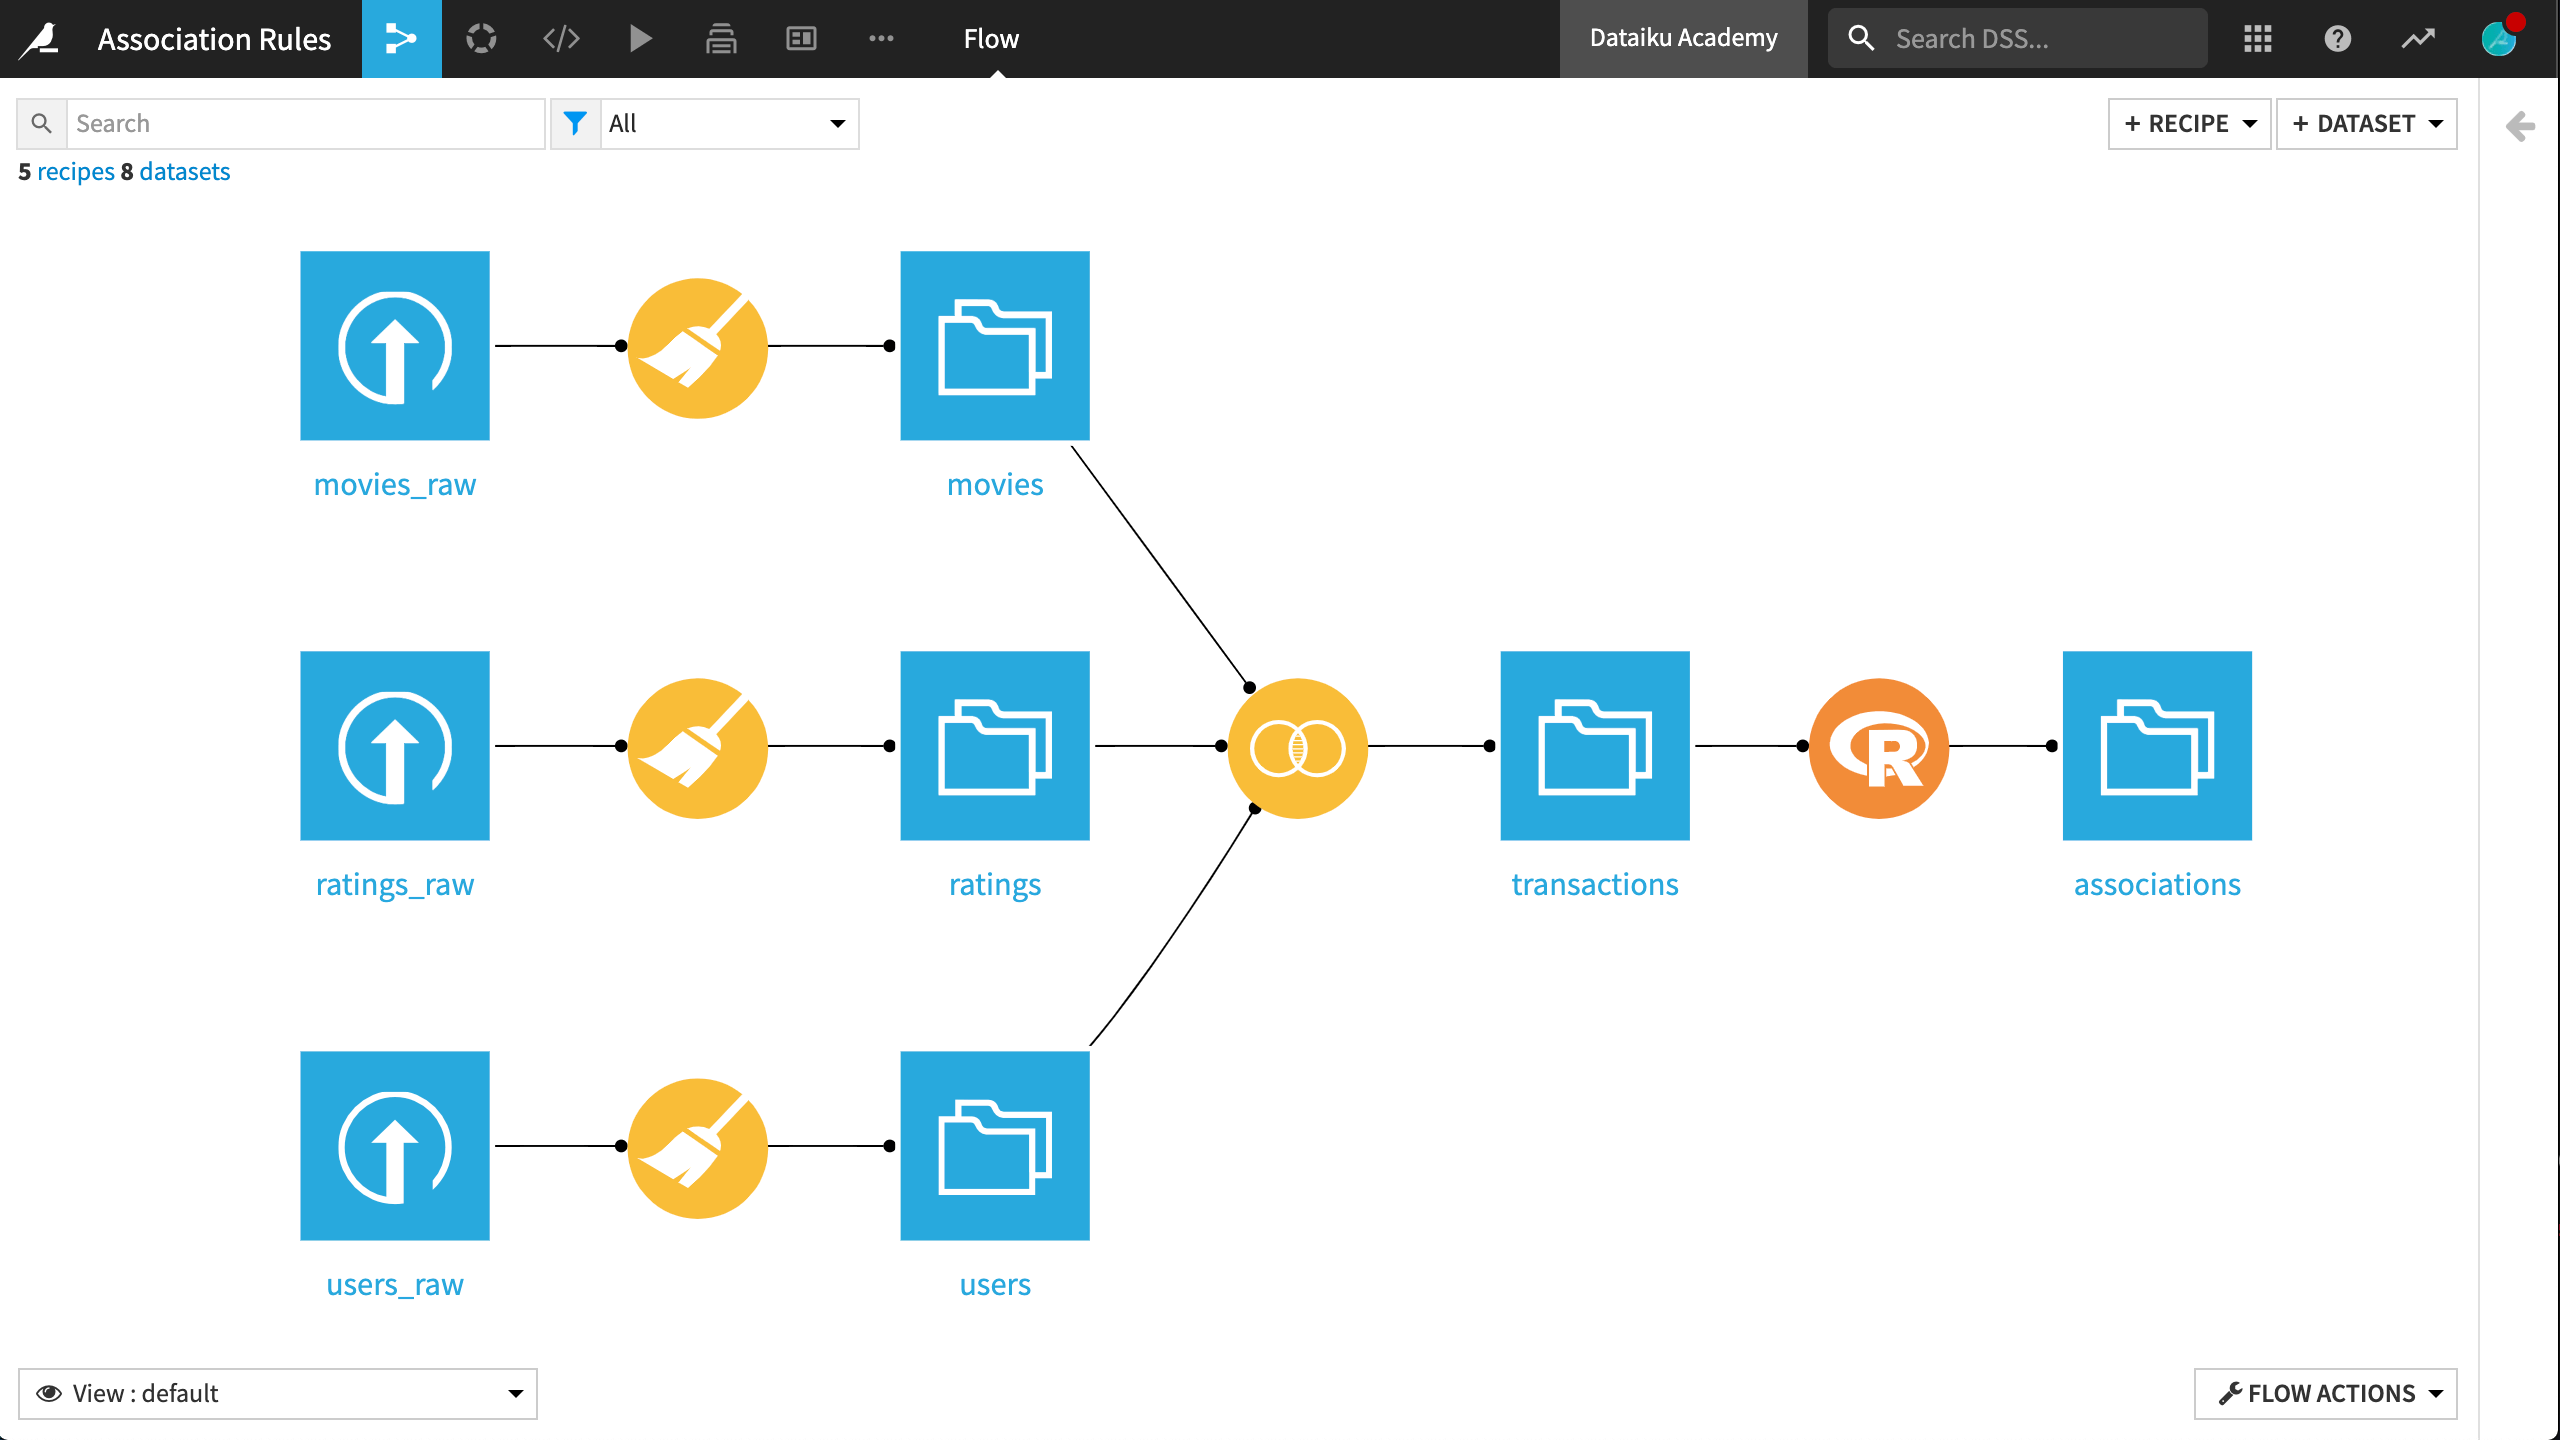Click the transactions label
The height and width of the screenshot is (1440, 2560).
click(x=1595, y=885)
